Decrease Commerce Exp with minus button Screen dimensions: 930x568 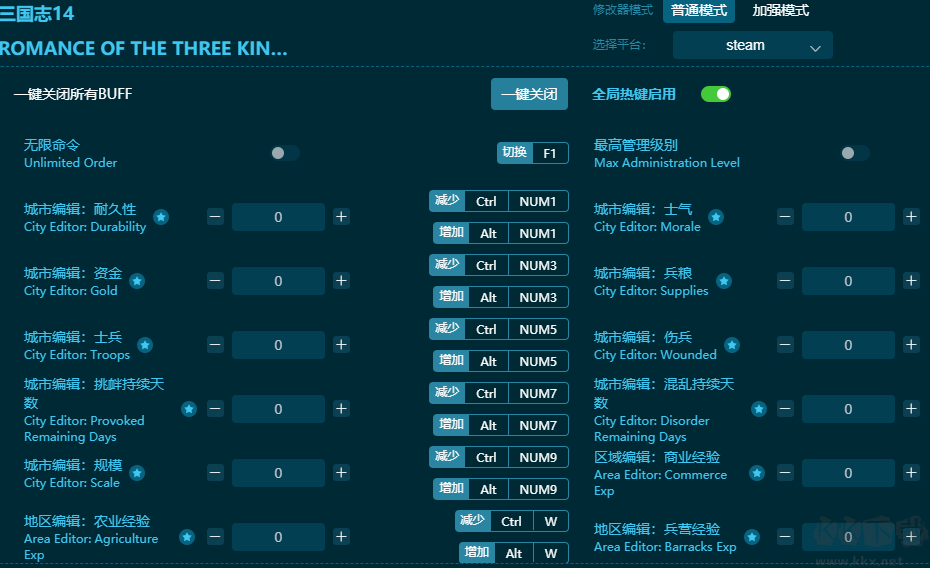click(x=785, y=473)
